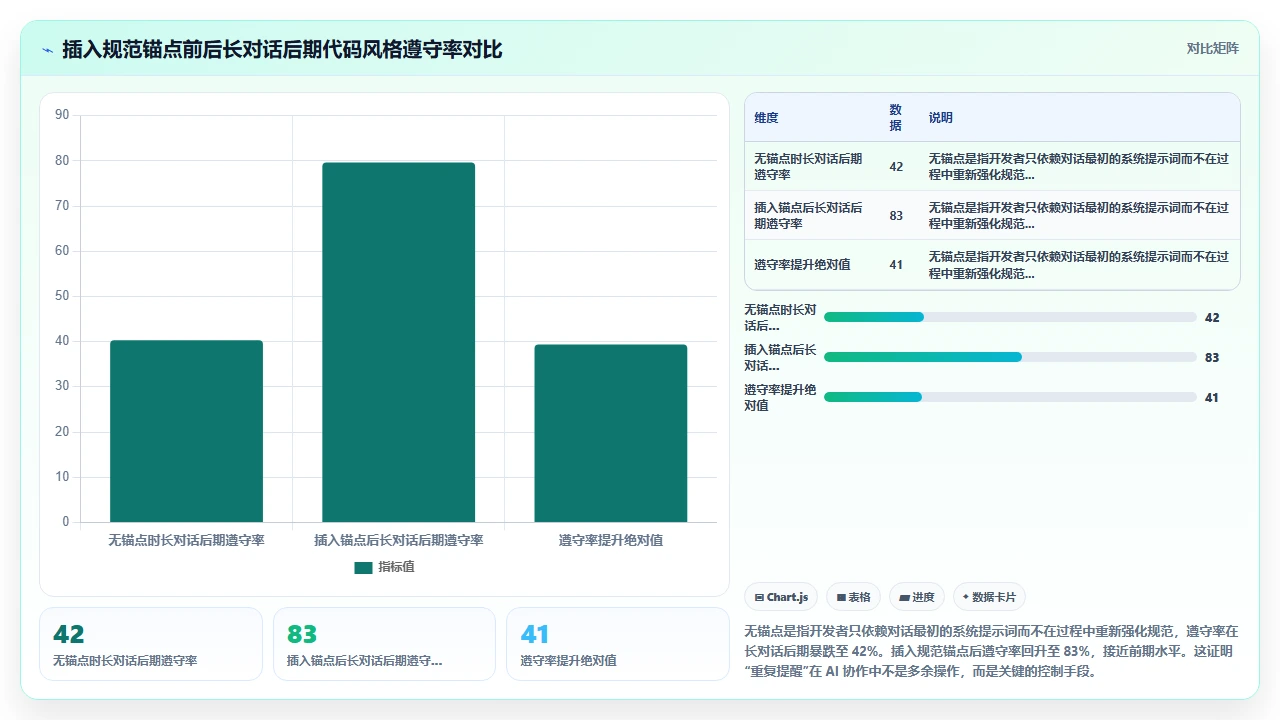The height and width of the screenshot is (720, 1280).
Task: Click the page title 插入规范锚点前后长对话后期代码风格遵守率对比
Action: [x=282, y=49]
